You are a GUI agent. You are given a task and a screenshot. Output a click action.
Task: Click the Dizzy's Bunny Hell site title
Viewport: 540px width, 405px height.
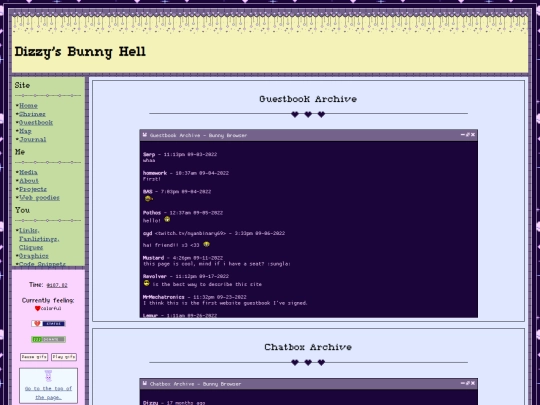pyautogui.click(x=80, y=52)
